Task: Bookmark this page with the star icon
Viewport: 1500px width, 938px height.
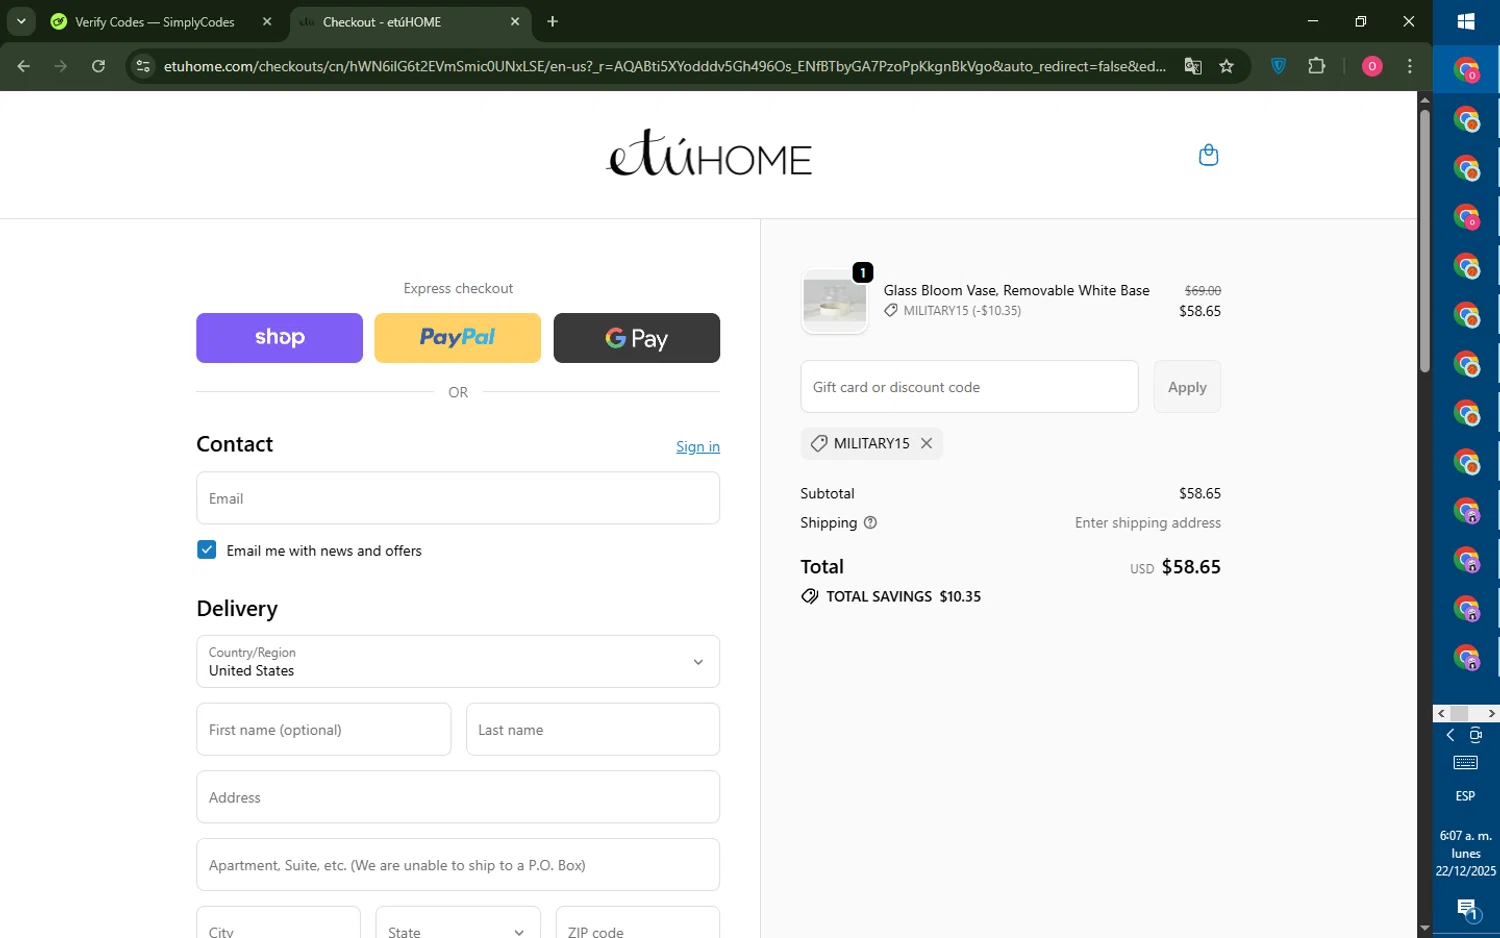Action: point(1227,66)
